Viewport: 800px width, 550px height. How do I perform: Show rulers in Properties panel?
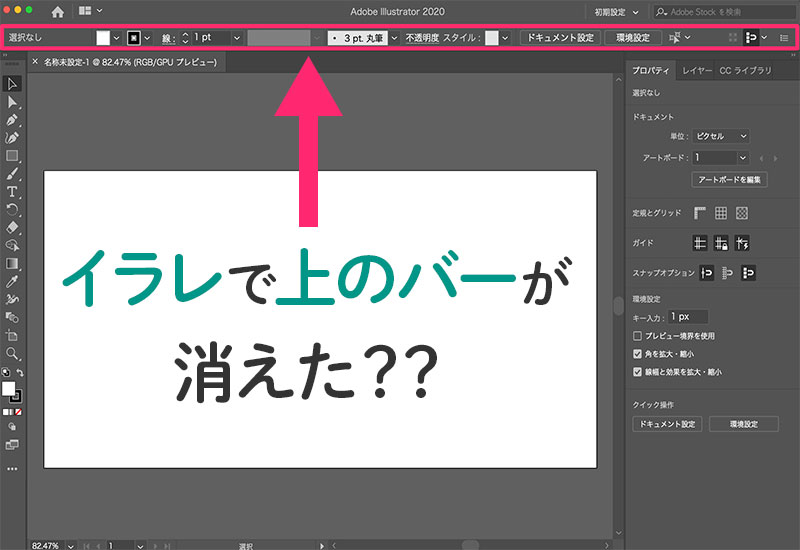699,213
